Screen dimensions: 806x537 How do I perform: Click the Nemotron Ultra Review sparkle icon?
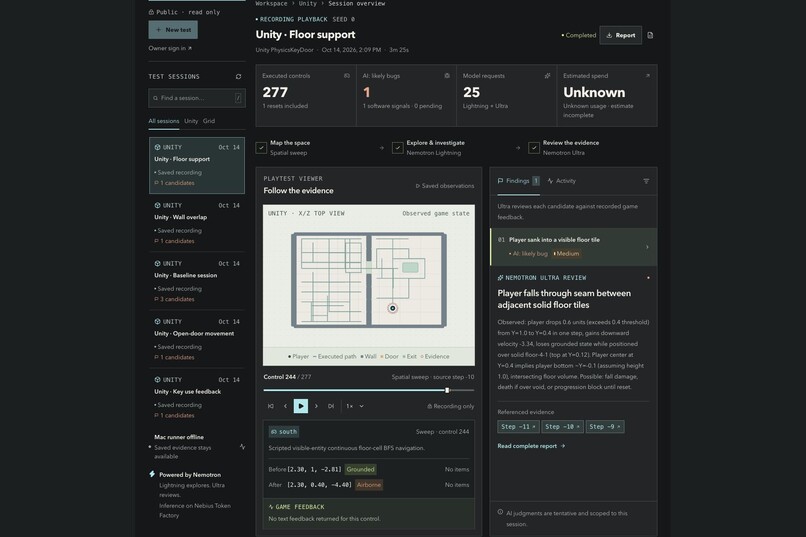(500, 277)
